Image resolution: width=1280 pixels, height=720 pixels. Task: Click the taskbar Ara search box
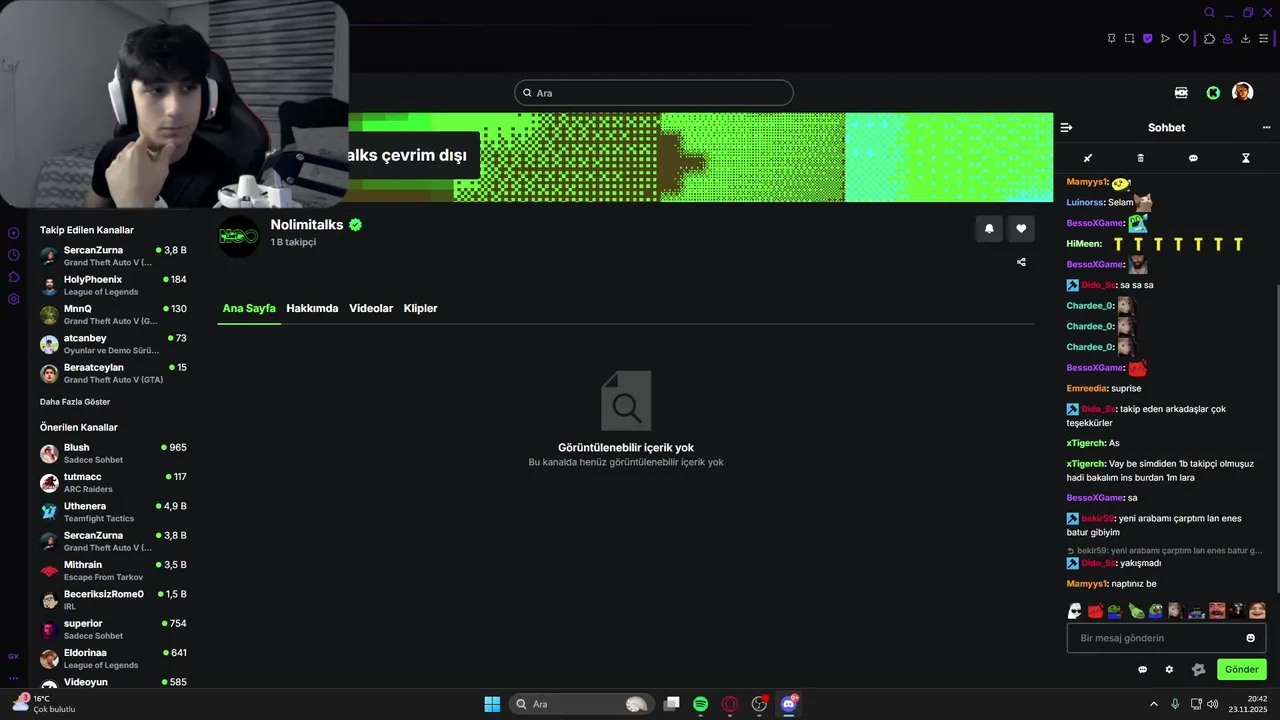pos(580,704)
